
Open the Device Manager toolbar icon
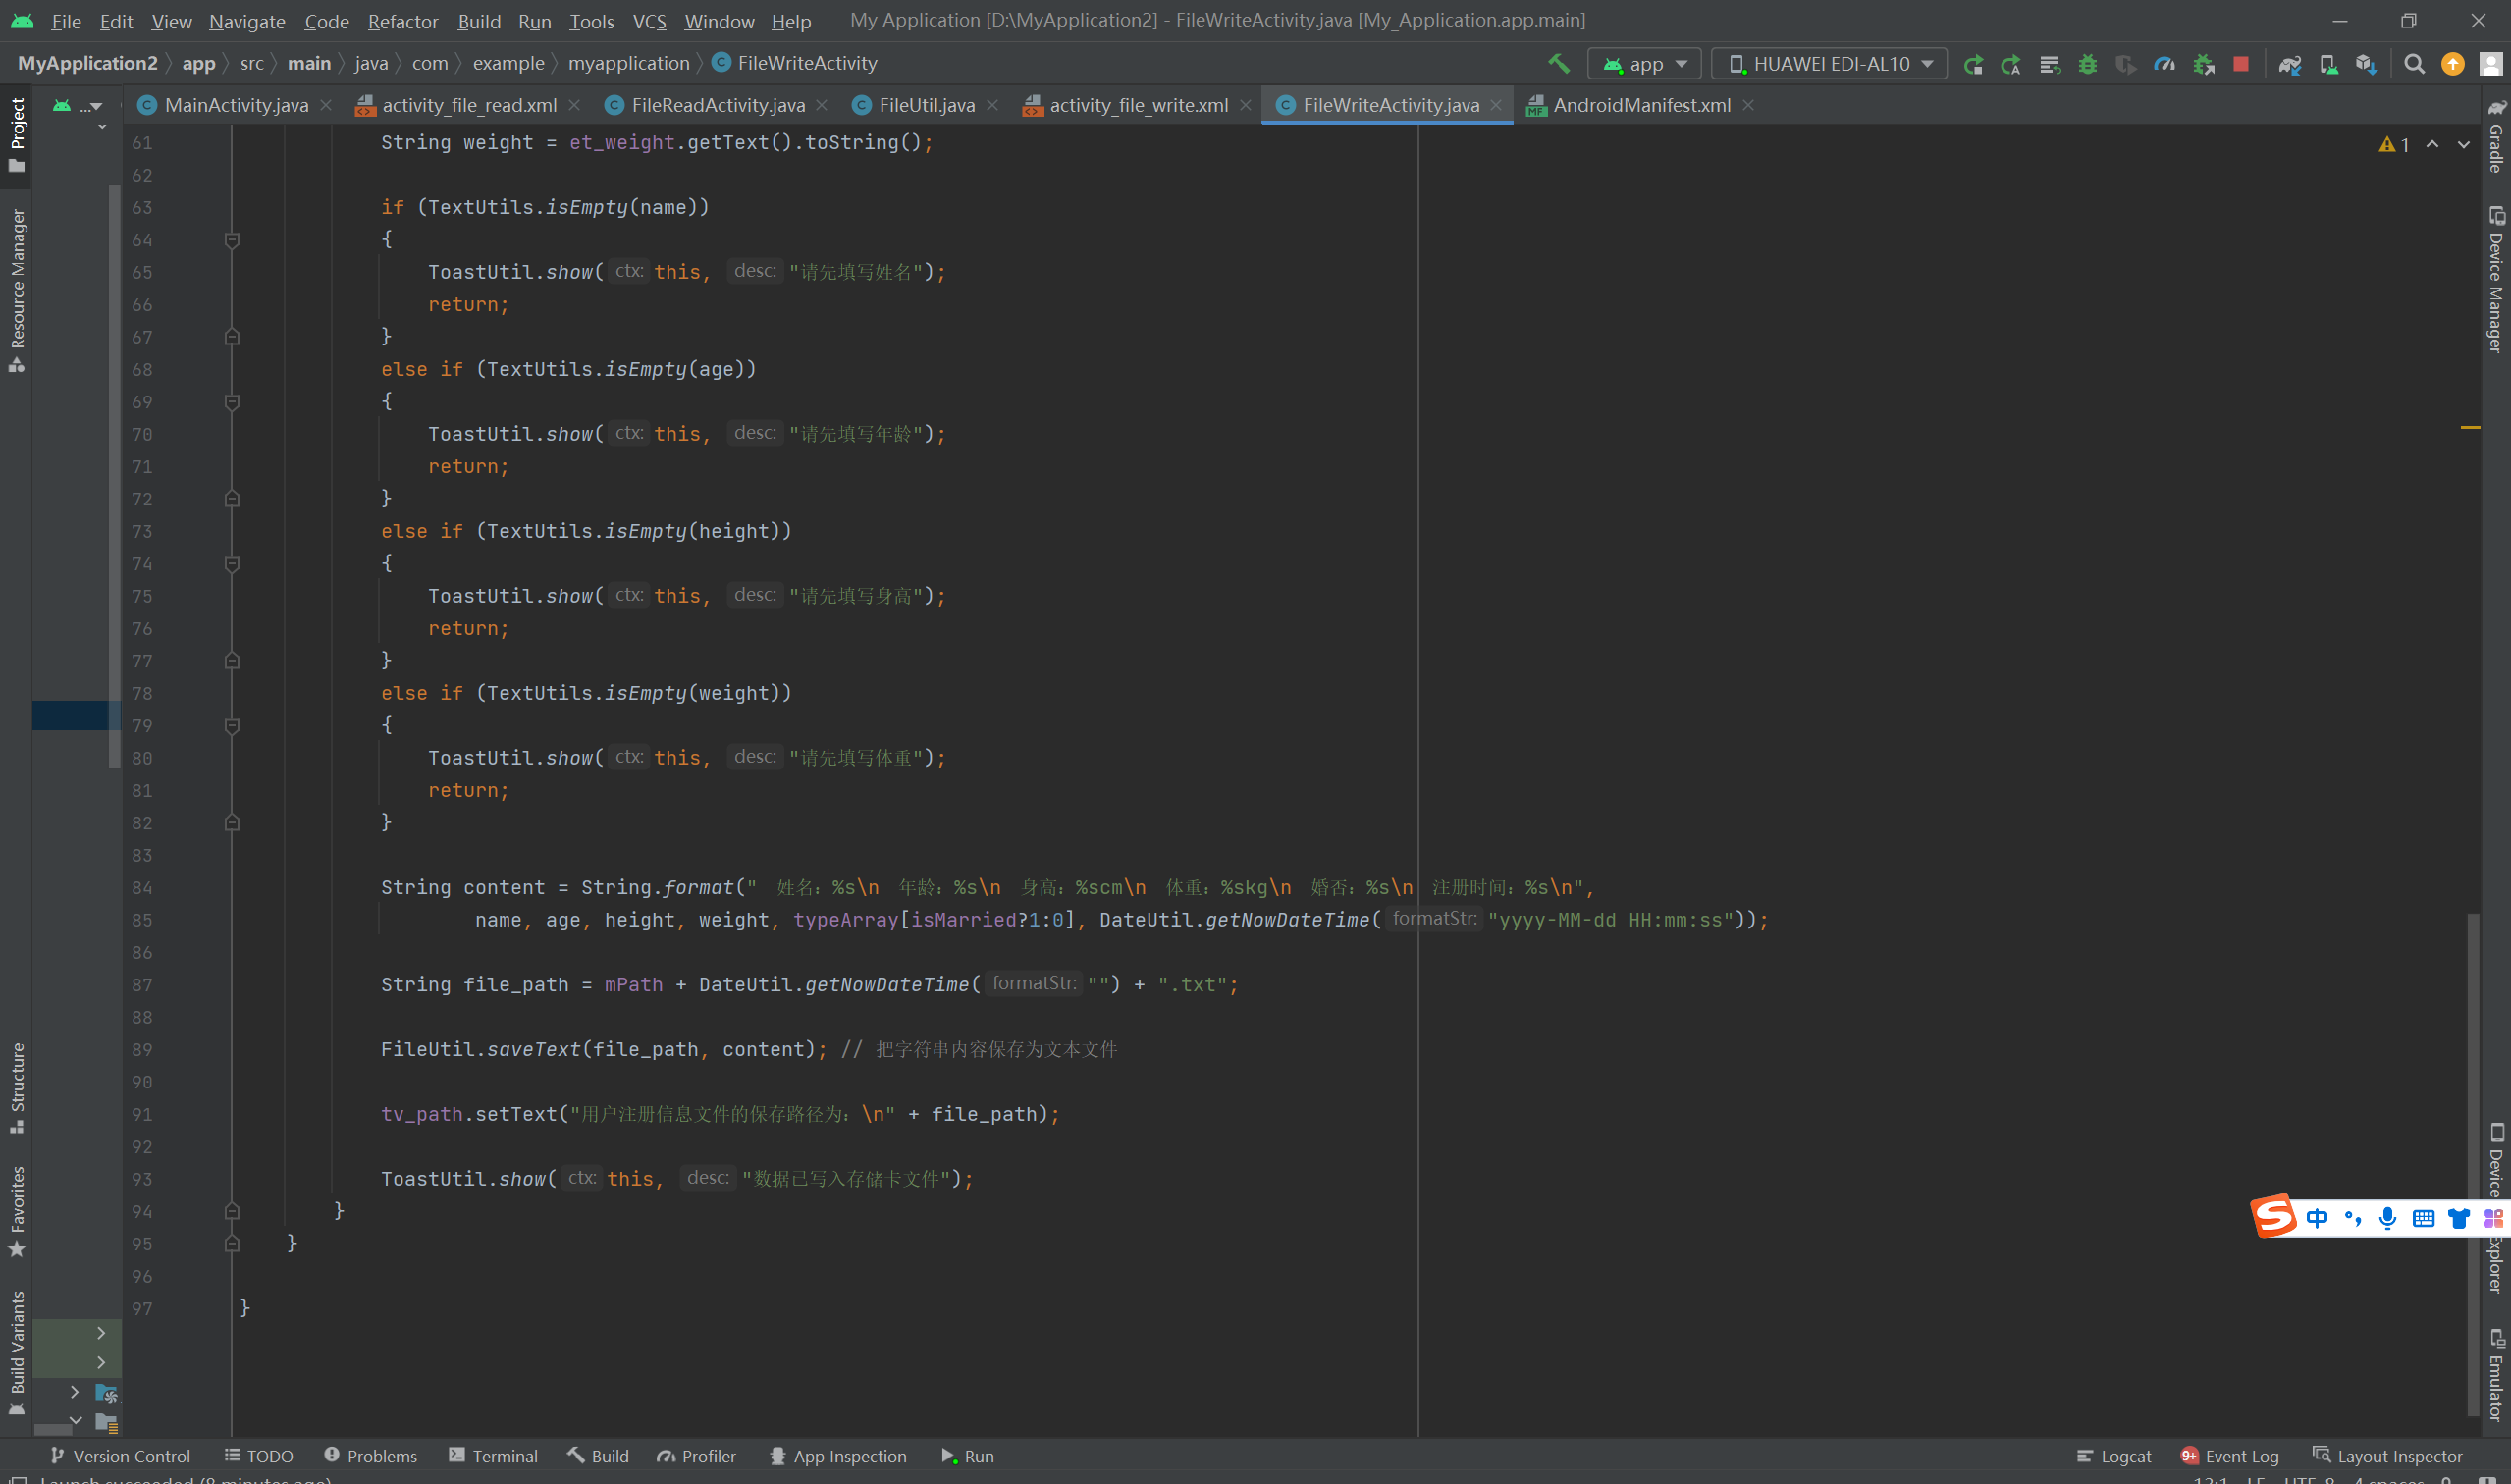coord(2328,64)
